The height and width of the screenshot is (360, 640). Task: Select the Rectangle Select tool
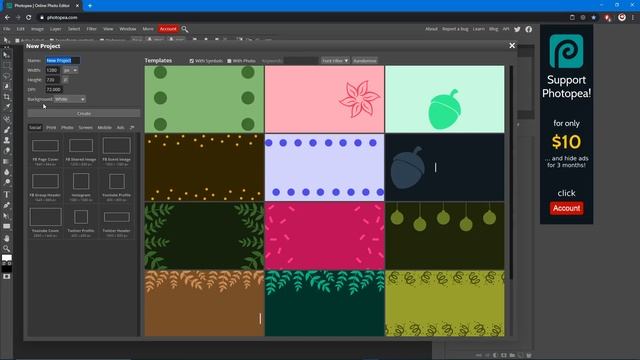click(x=7, y=65)
